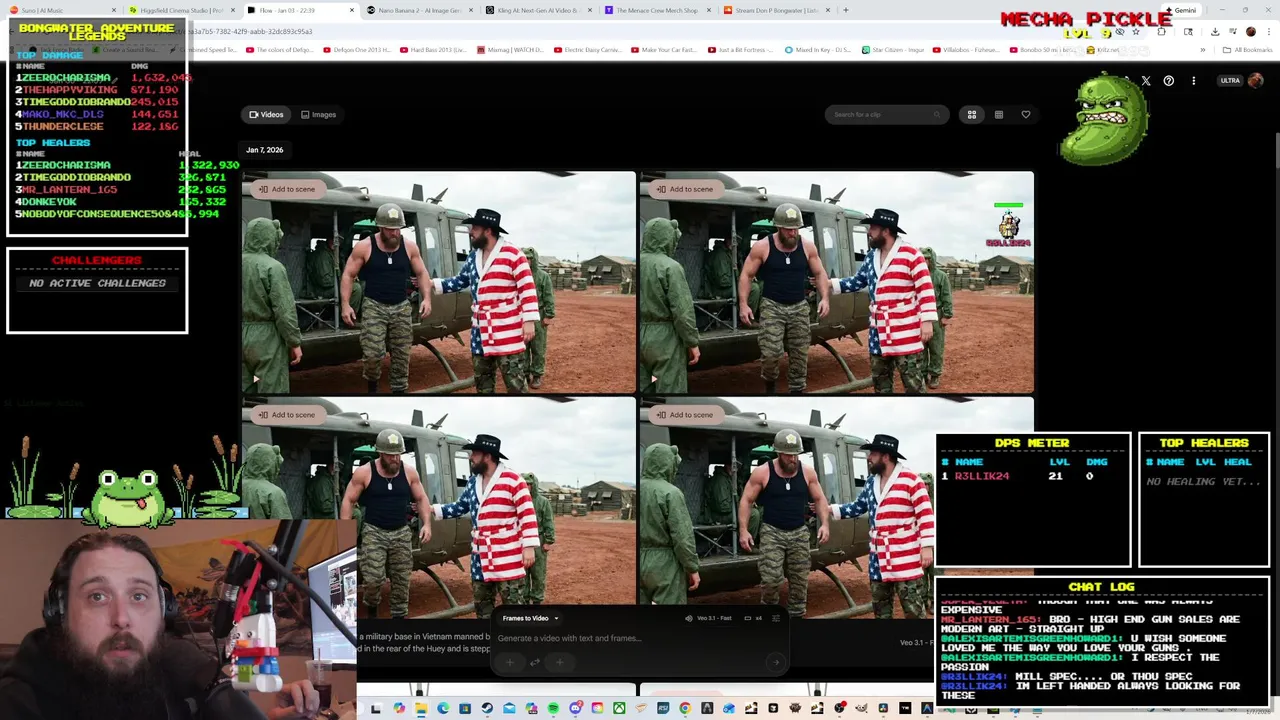Open File Explorer from the taskbar

coord(421,709)
